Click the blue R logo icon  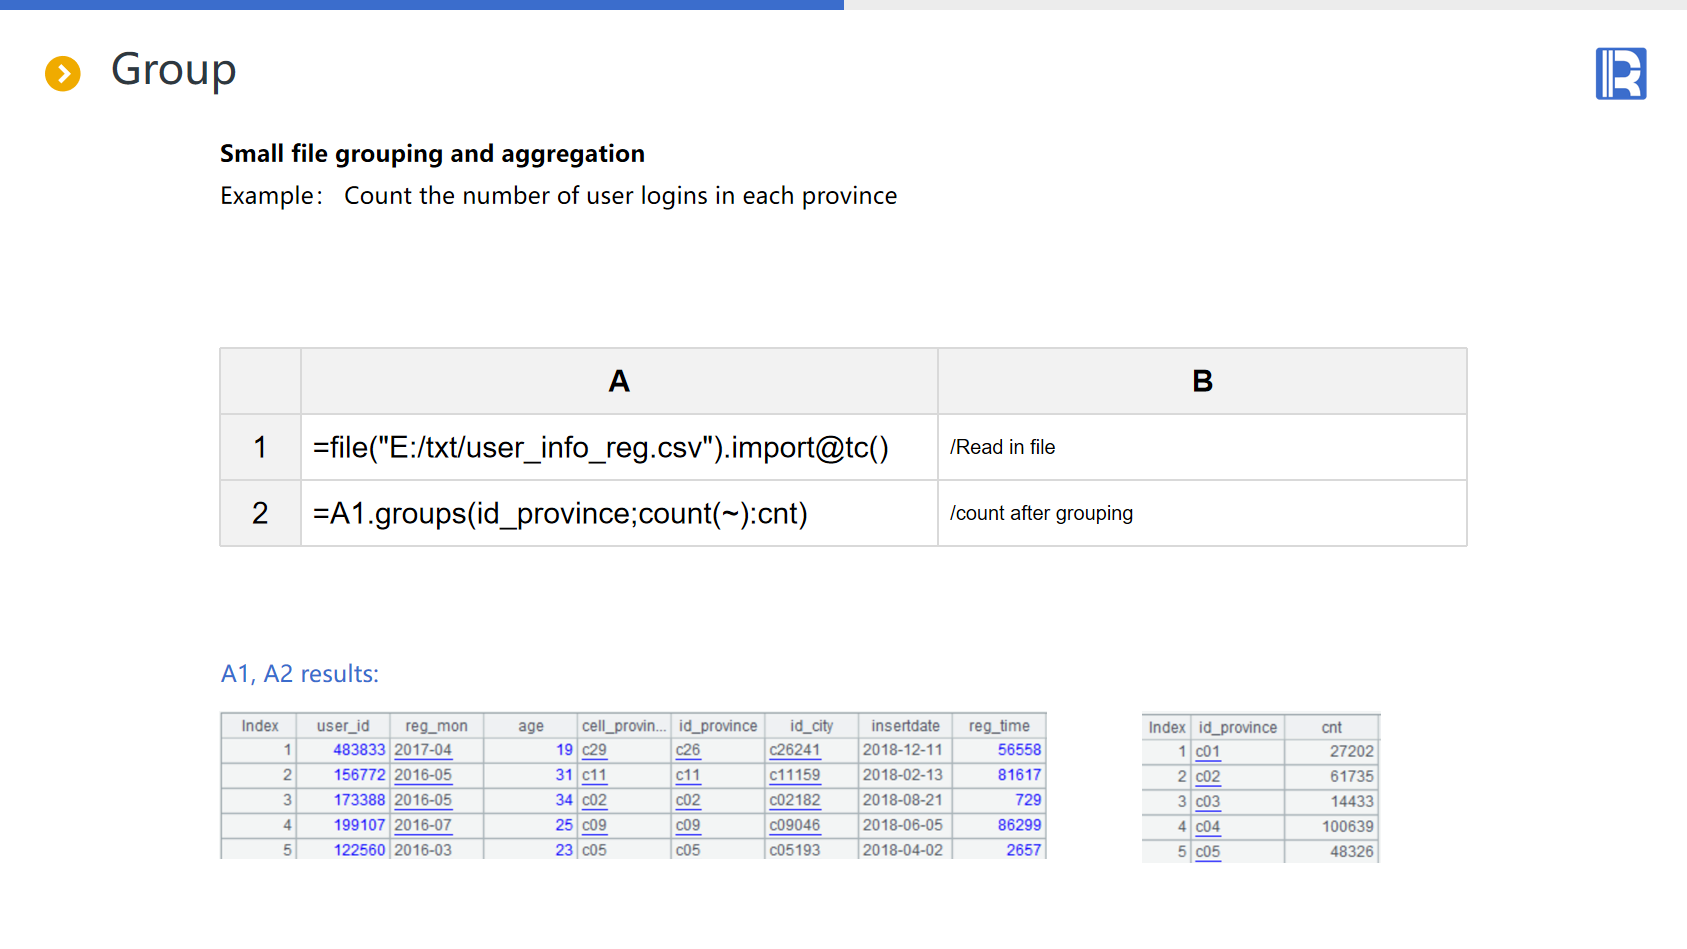click(x=1620, y=74)
